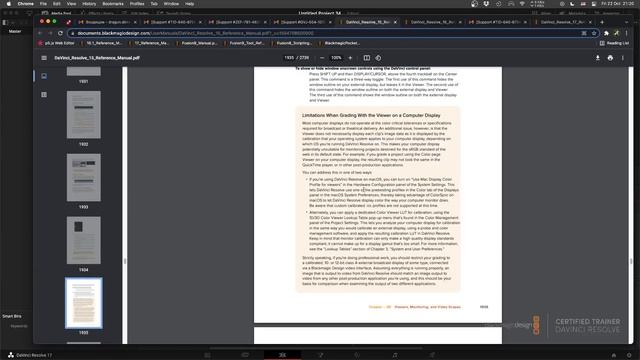Open the Chrome File menu
Image resolution: width=640 pixels, height=360 pixels.
tap(43, 4)
